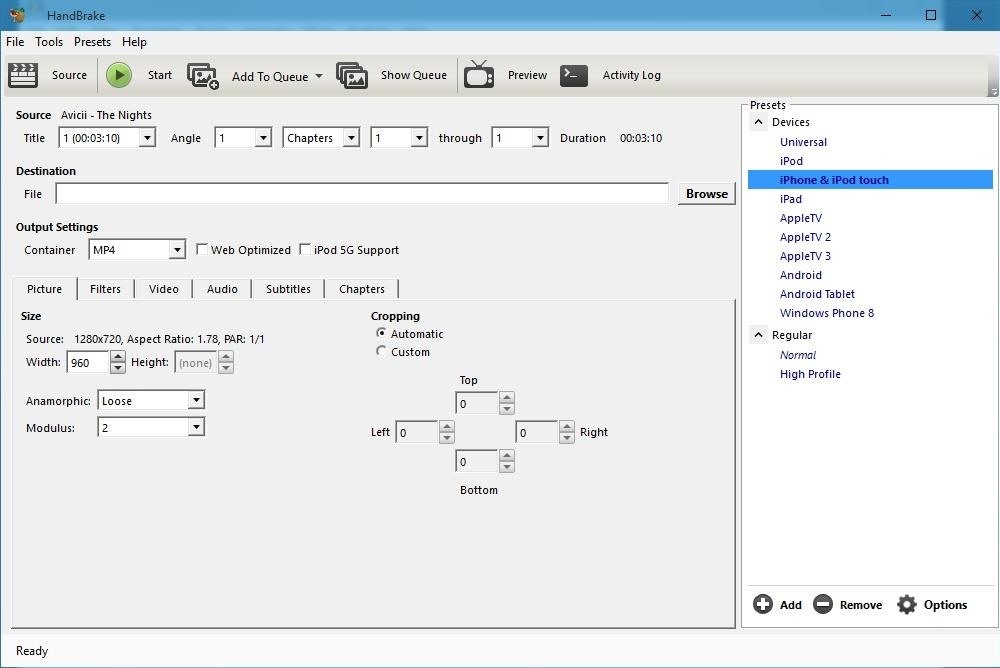Open the Modulus dropdown
The width and height of the screenshot is (1000, 668).
pos(196,427)
